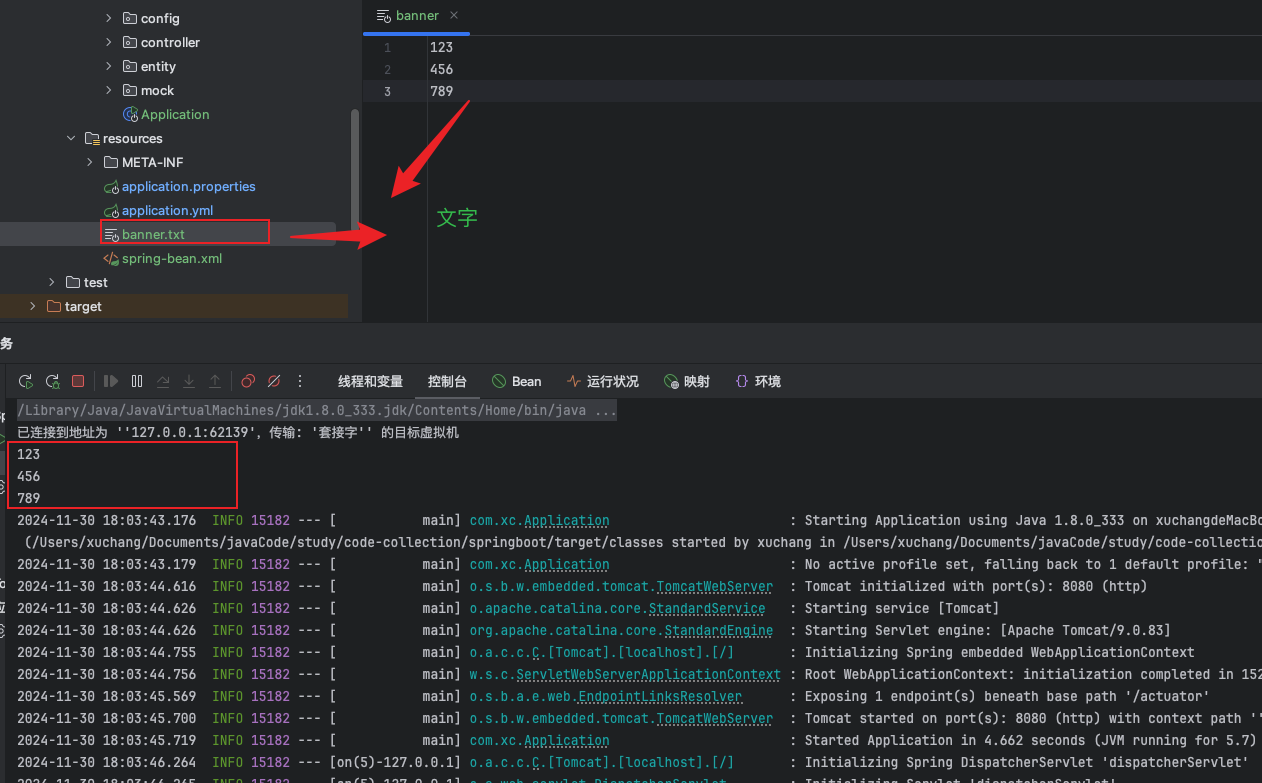Open application.yml file

coord(167,210)
